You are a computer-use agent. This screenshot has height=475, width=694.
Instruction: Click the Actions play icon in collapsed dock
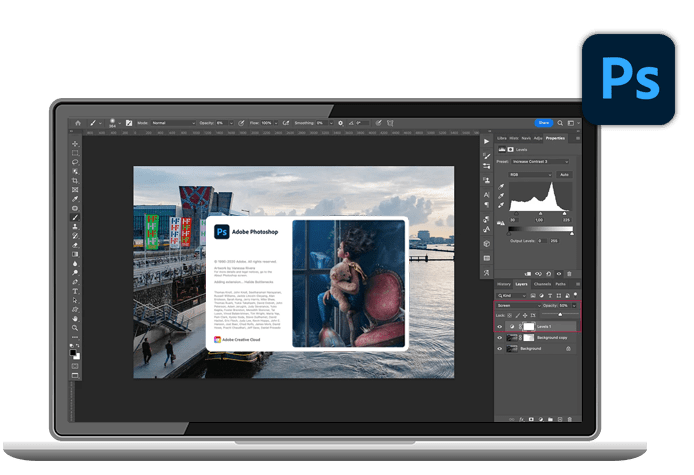click(486, 142)
